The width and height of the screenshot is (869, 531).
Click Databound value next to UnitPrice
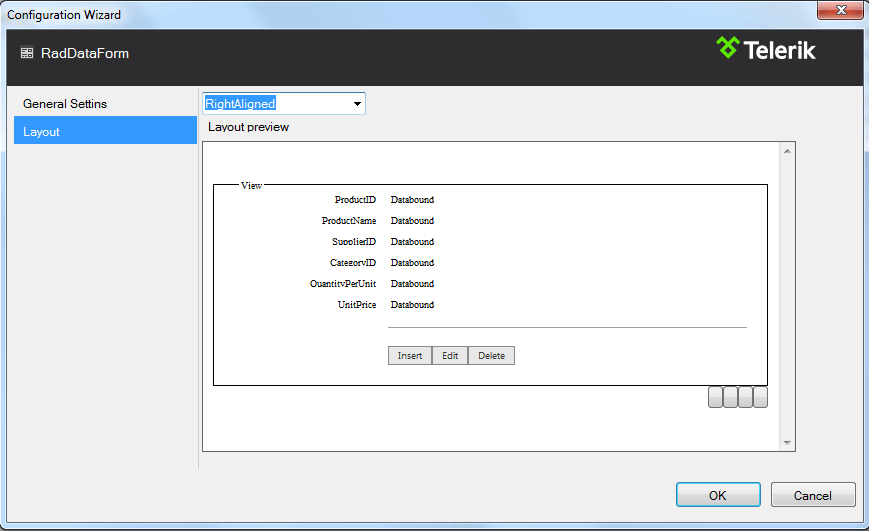click(x=412, y=305)
